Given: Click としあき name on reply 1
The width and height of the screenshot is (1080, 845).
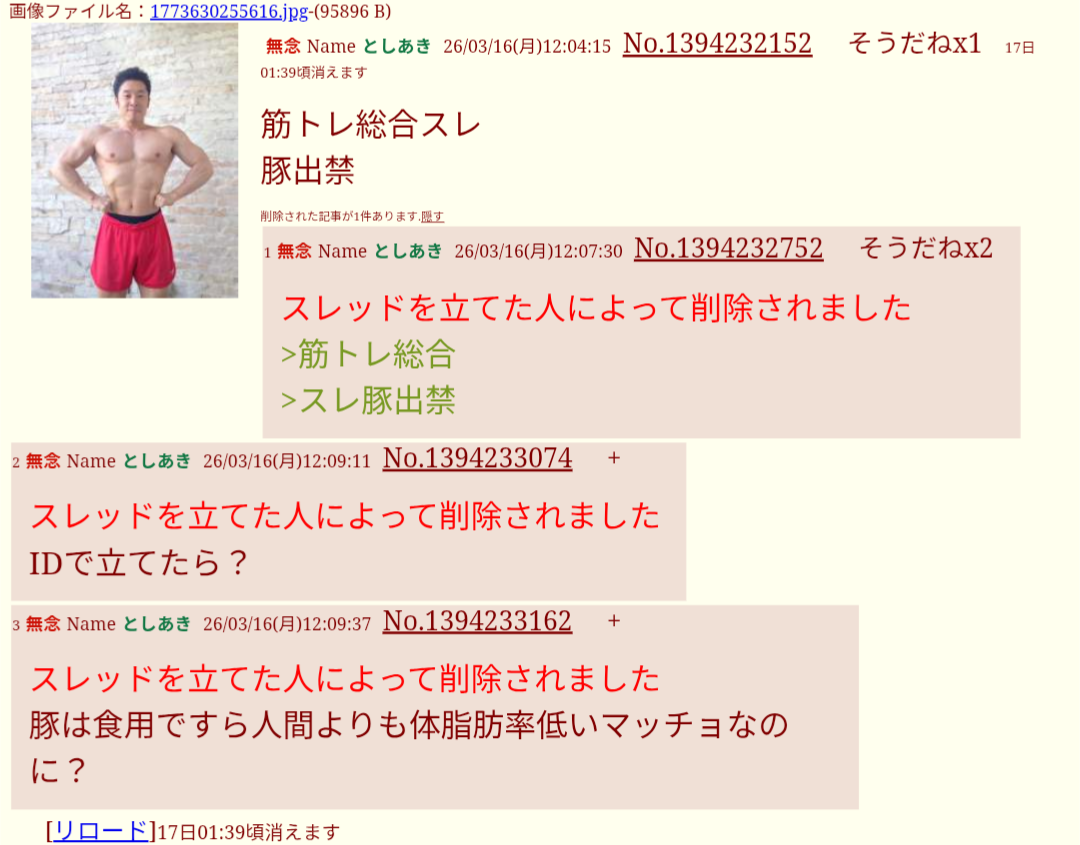Looking at the screenshot, I should [x=408, y=251].
